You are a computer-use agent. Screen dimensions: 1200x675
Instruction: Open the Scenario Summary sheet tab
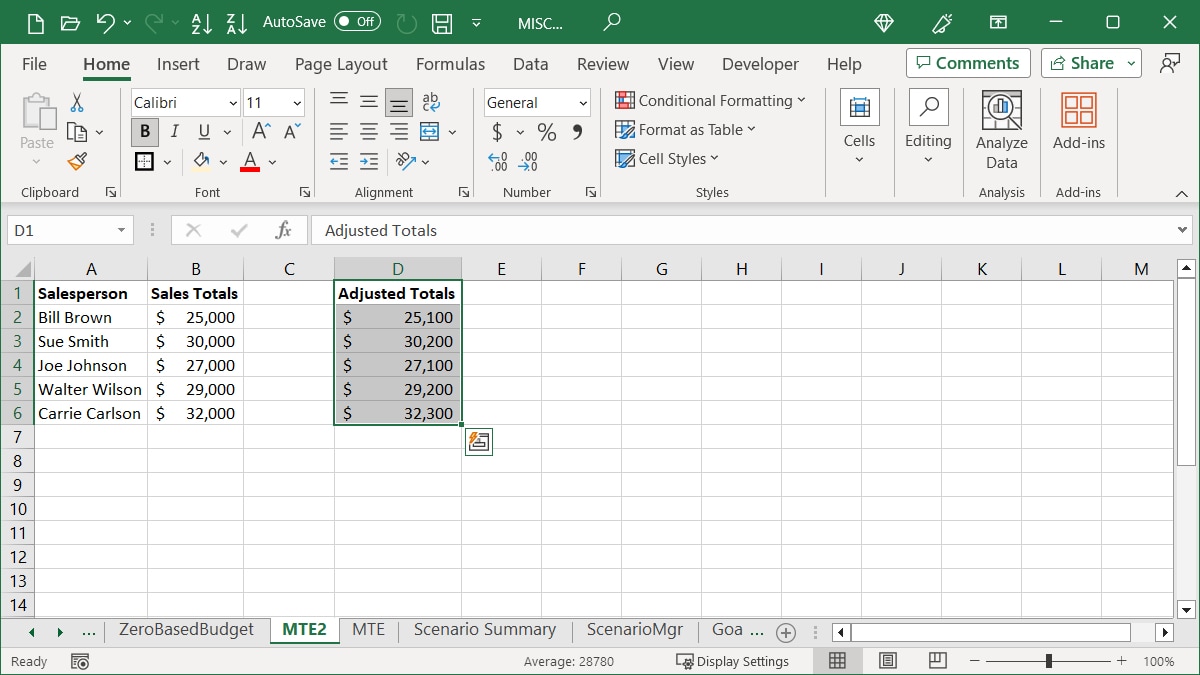pos(484,630)
